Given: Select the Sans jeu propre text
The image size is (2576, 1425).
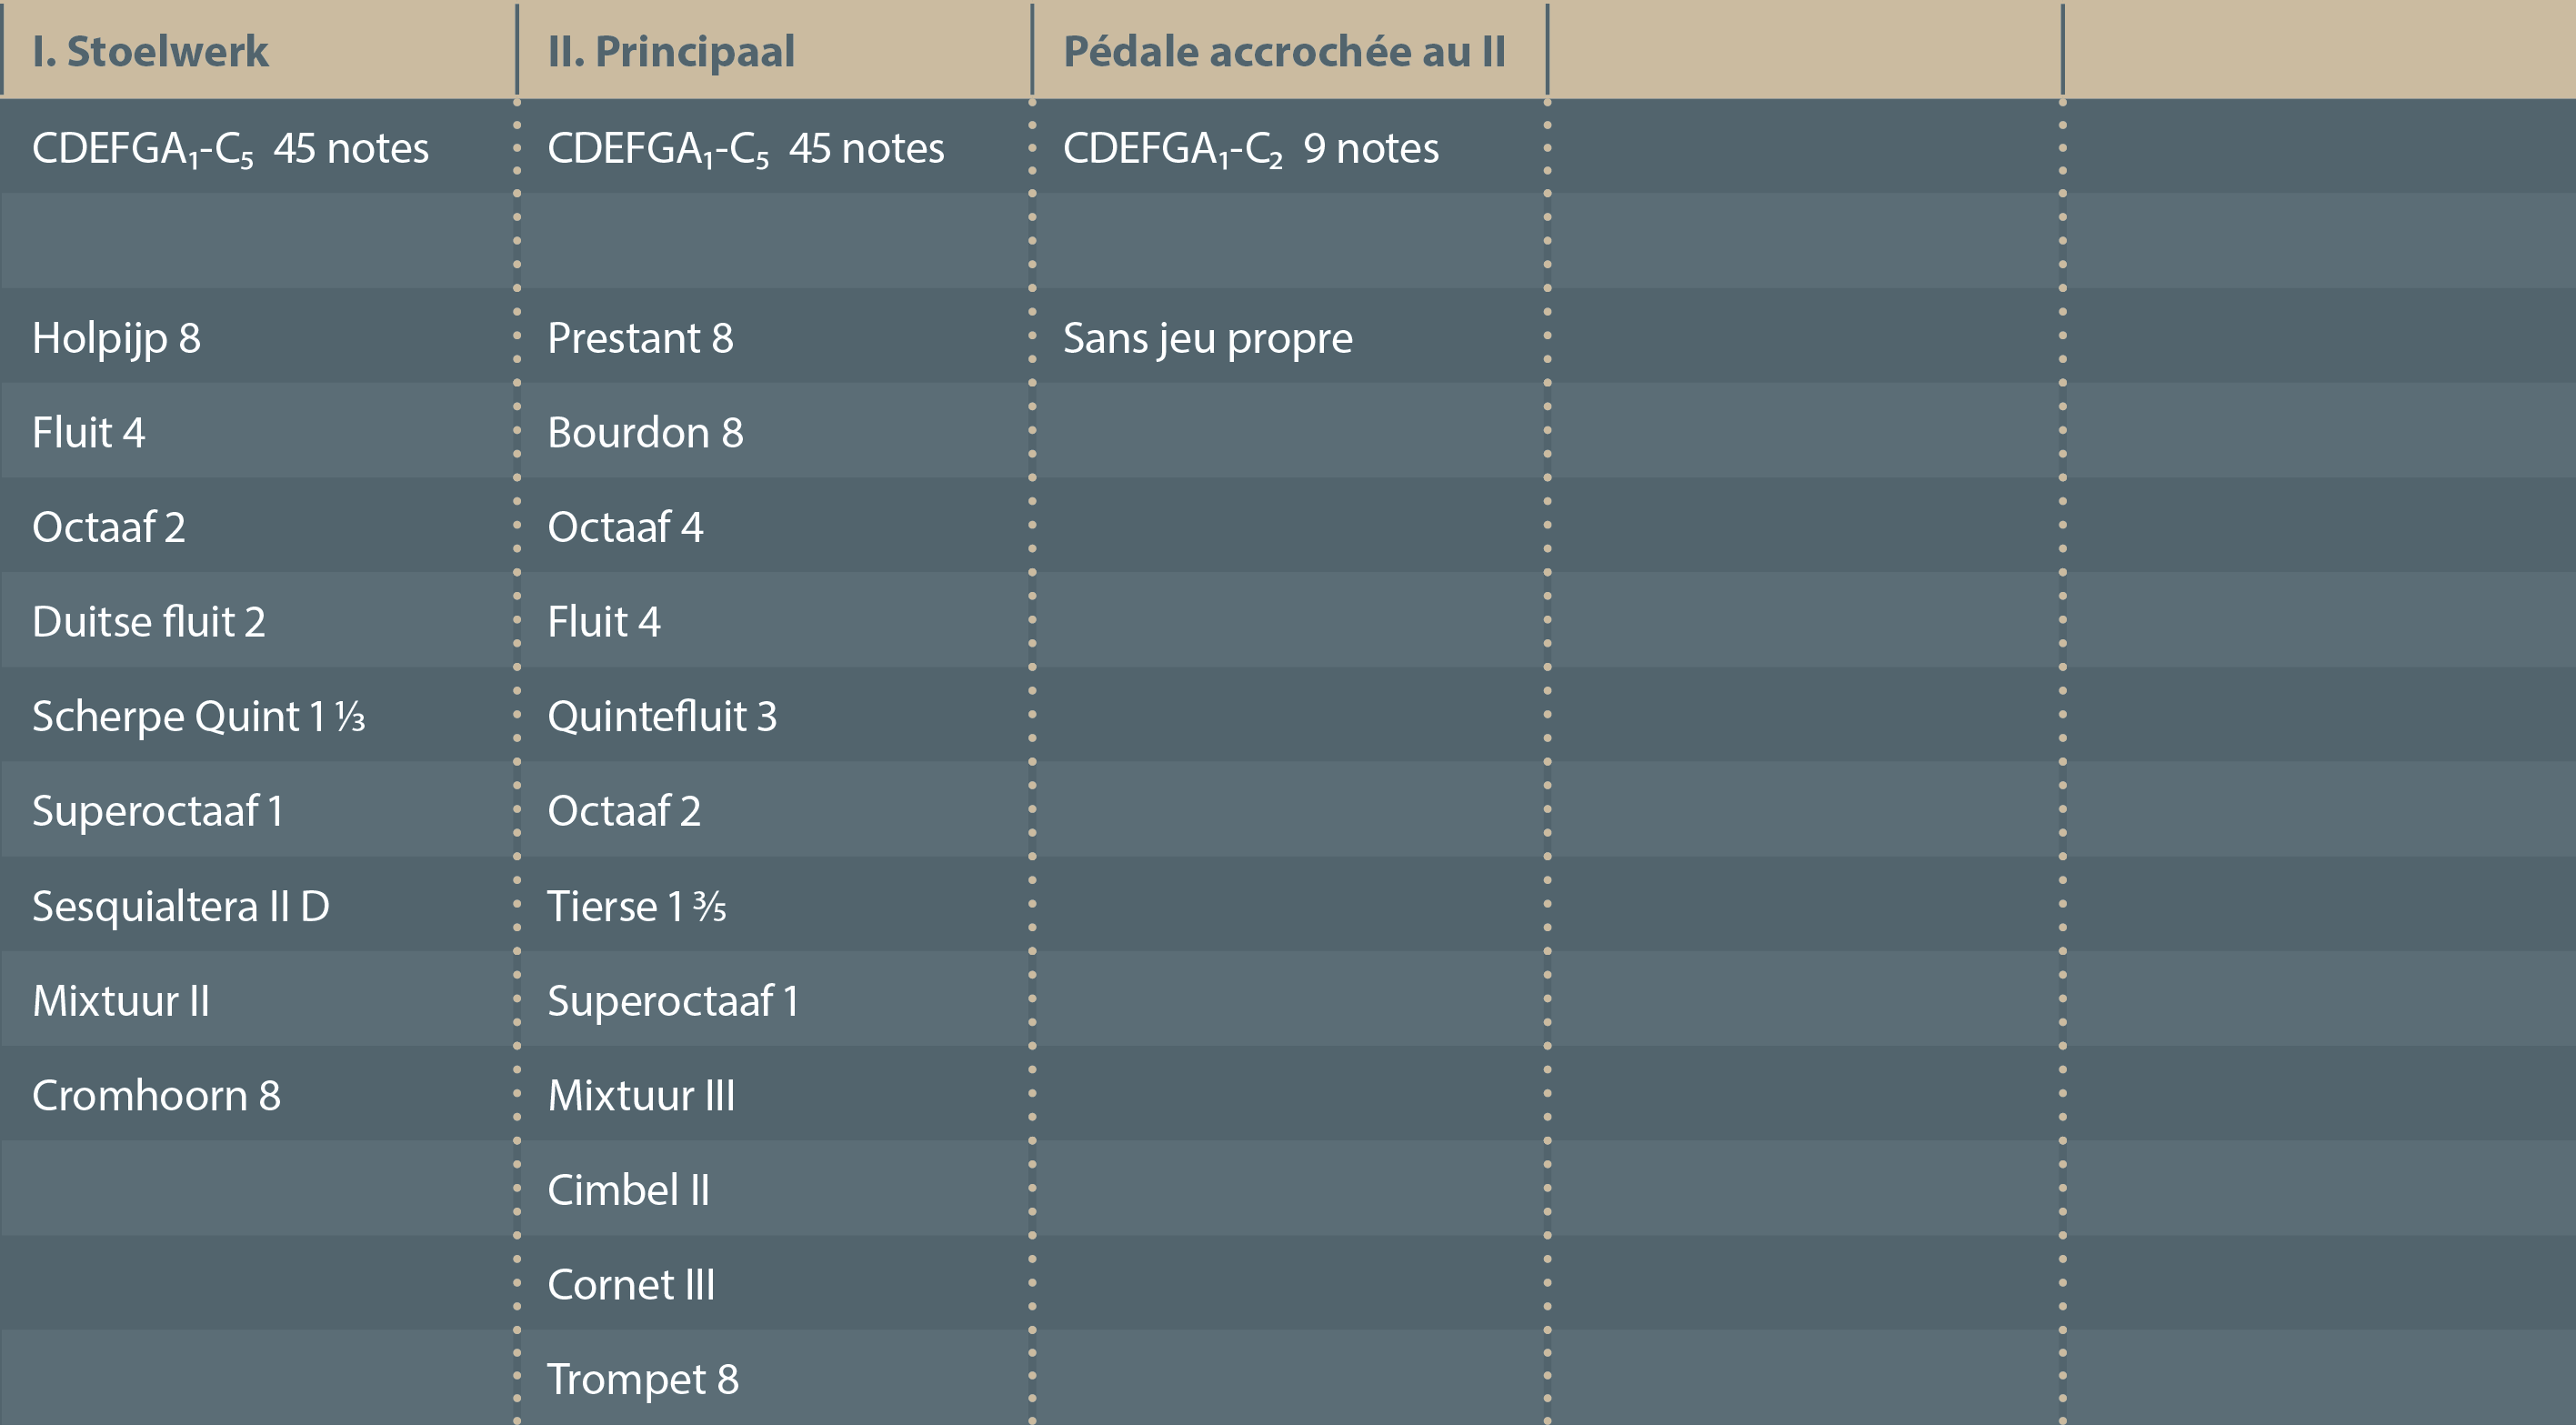Looking at the screenshot, I should 1207,338.
